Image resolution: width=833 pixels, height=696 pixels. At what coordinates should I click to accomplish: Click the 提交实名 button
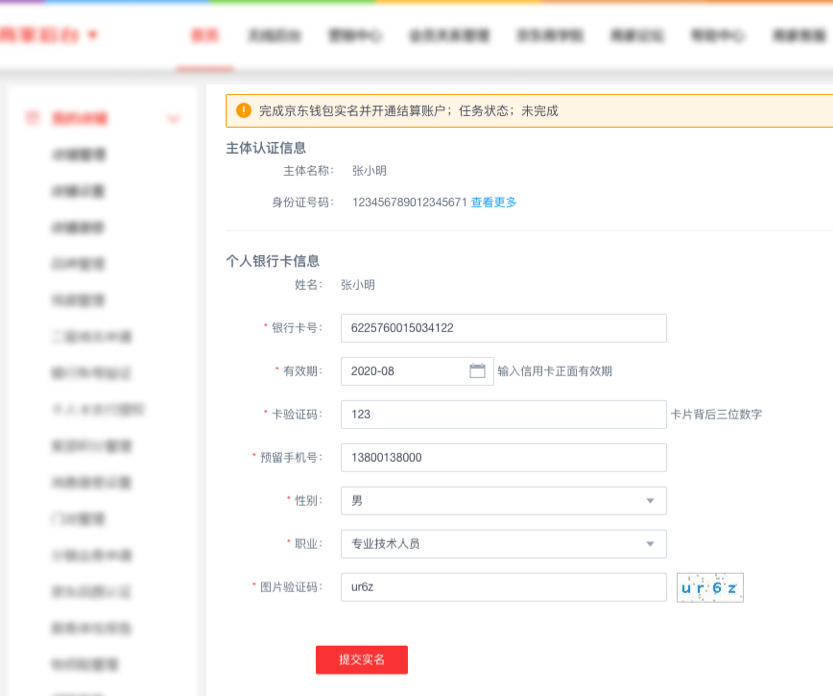(362, 660)
